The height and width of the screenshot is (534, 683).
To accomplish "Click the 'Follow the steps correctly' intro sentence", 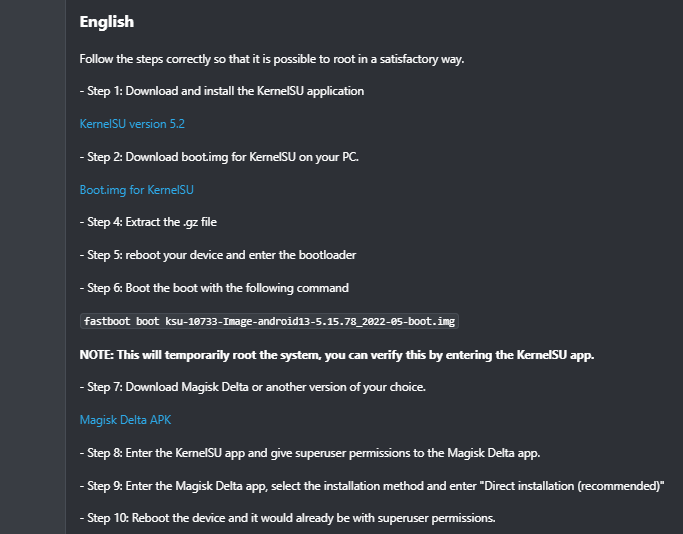I will [x=272, y=59].
